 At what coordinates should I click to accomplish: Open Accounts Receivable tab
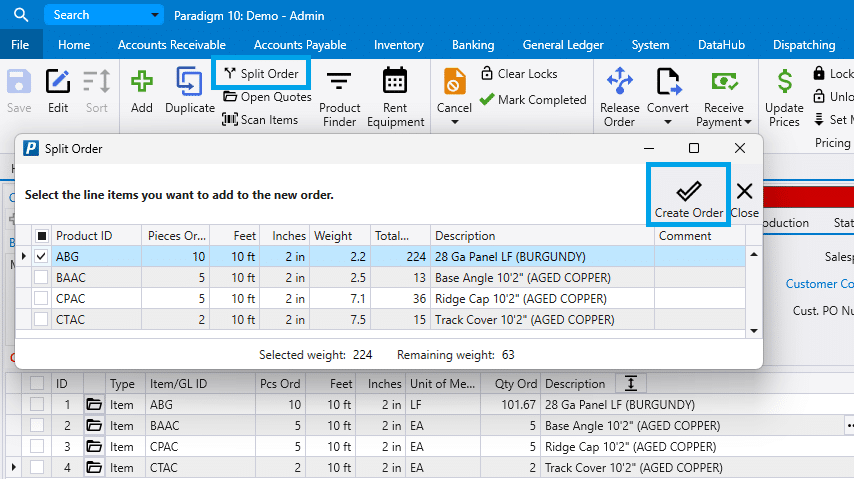(x=172, y=45)
